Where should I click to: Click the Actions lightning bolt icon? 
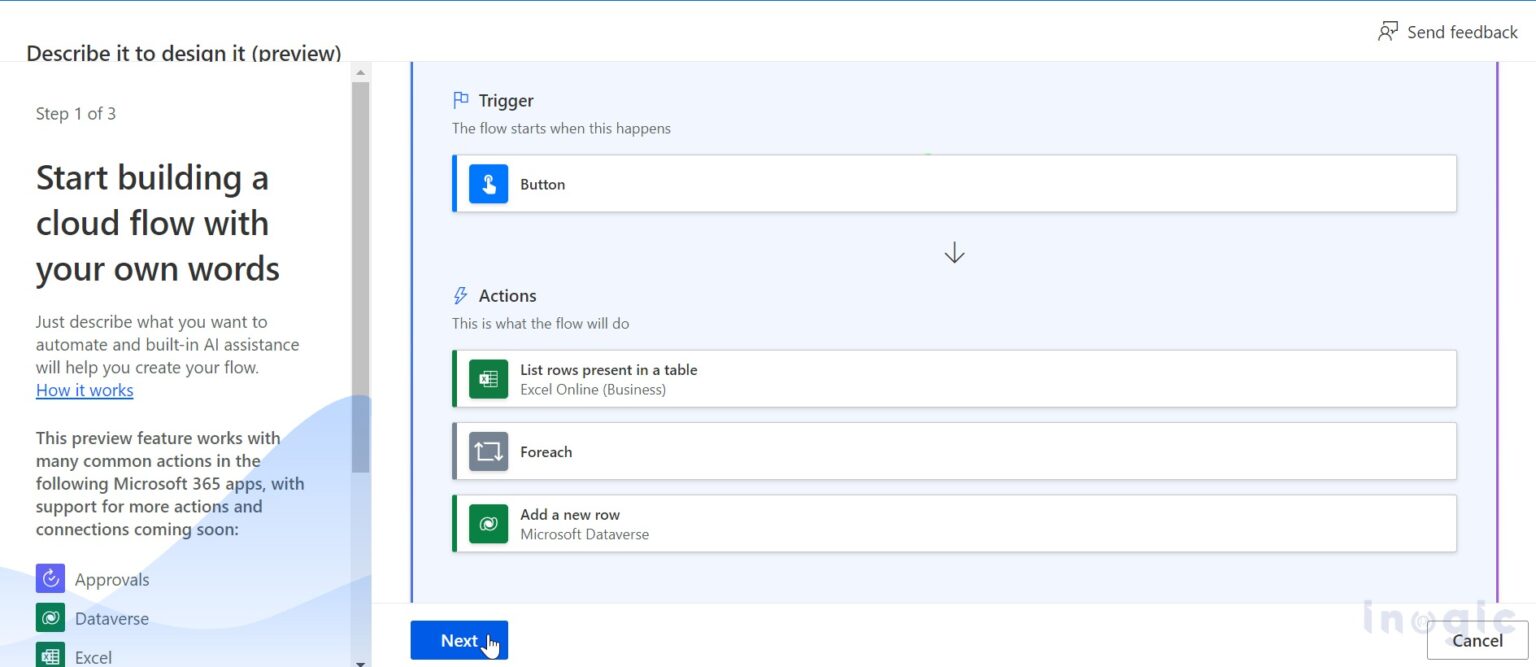461,296
